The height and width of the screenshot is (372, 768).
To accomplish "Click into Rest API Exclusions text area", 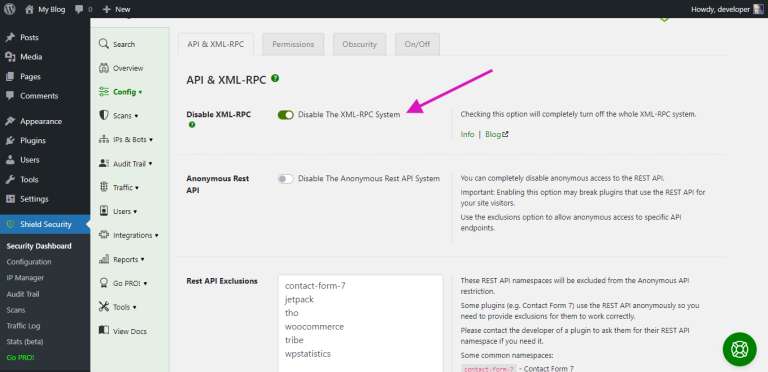I will (360, 324).
